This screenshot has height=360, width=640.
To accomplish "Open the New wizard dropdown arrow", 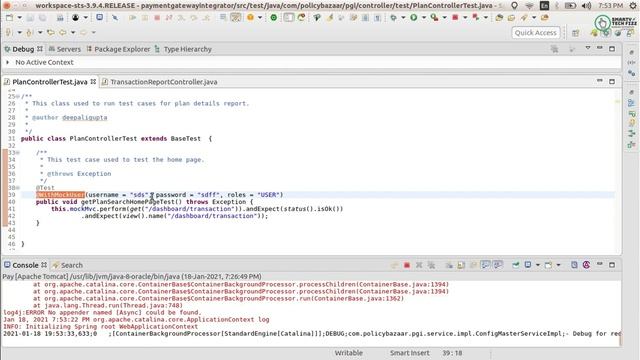I will (19, 18).
